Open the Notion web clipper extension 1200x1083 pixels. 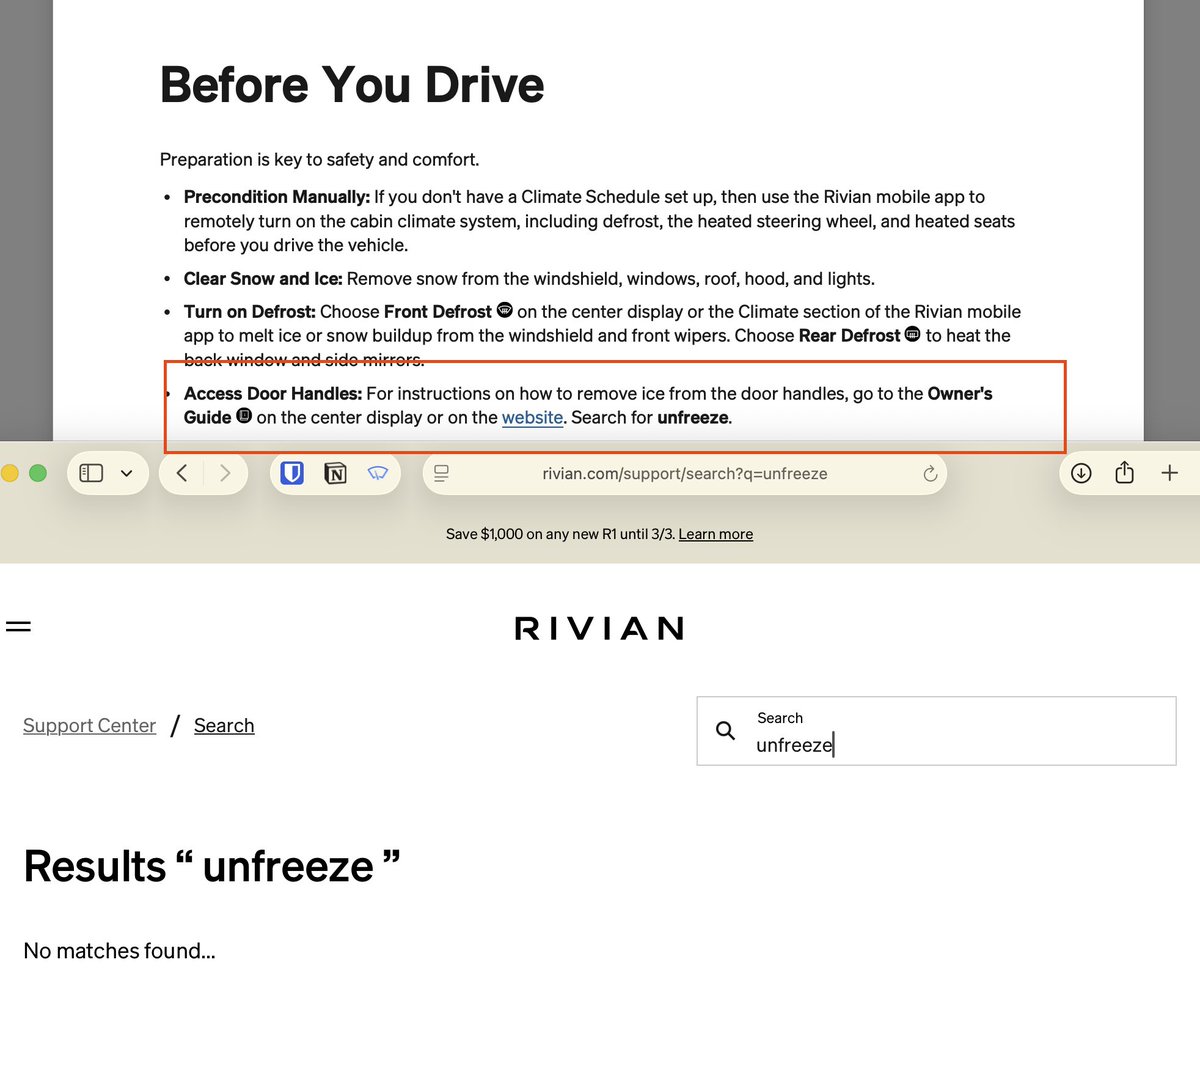336,473
